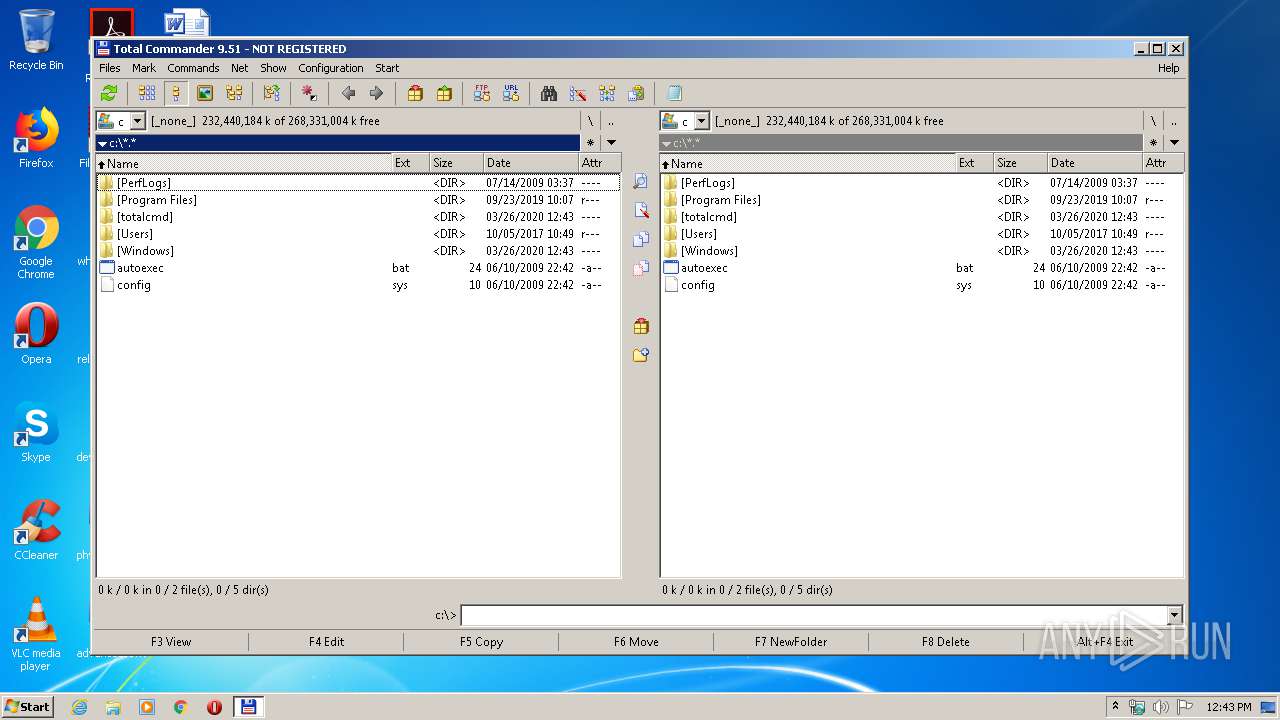Open the Help menu
The height and width of the screenshot is (720, 1280).
pos(1168,68)
